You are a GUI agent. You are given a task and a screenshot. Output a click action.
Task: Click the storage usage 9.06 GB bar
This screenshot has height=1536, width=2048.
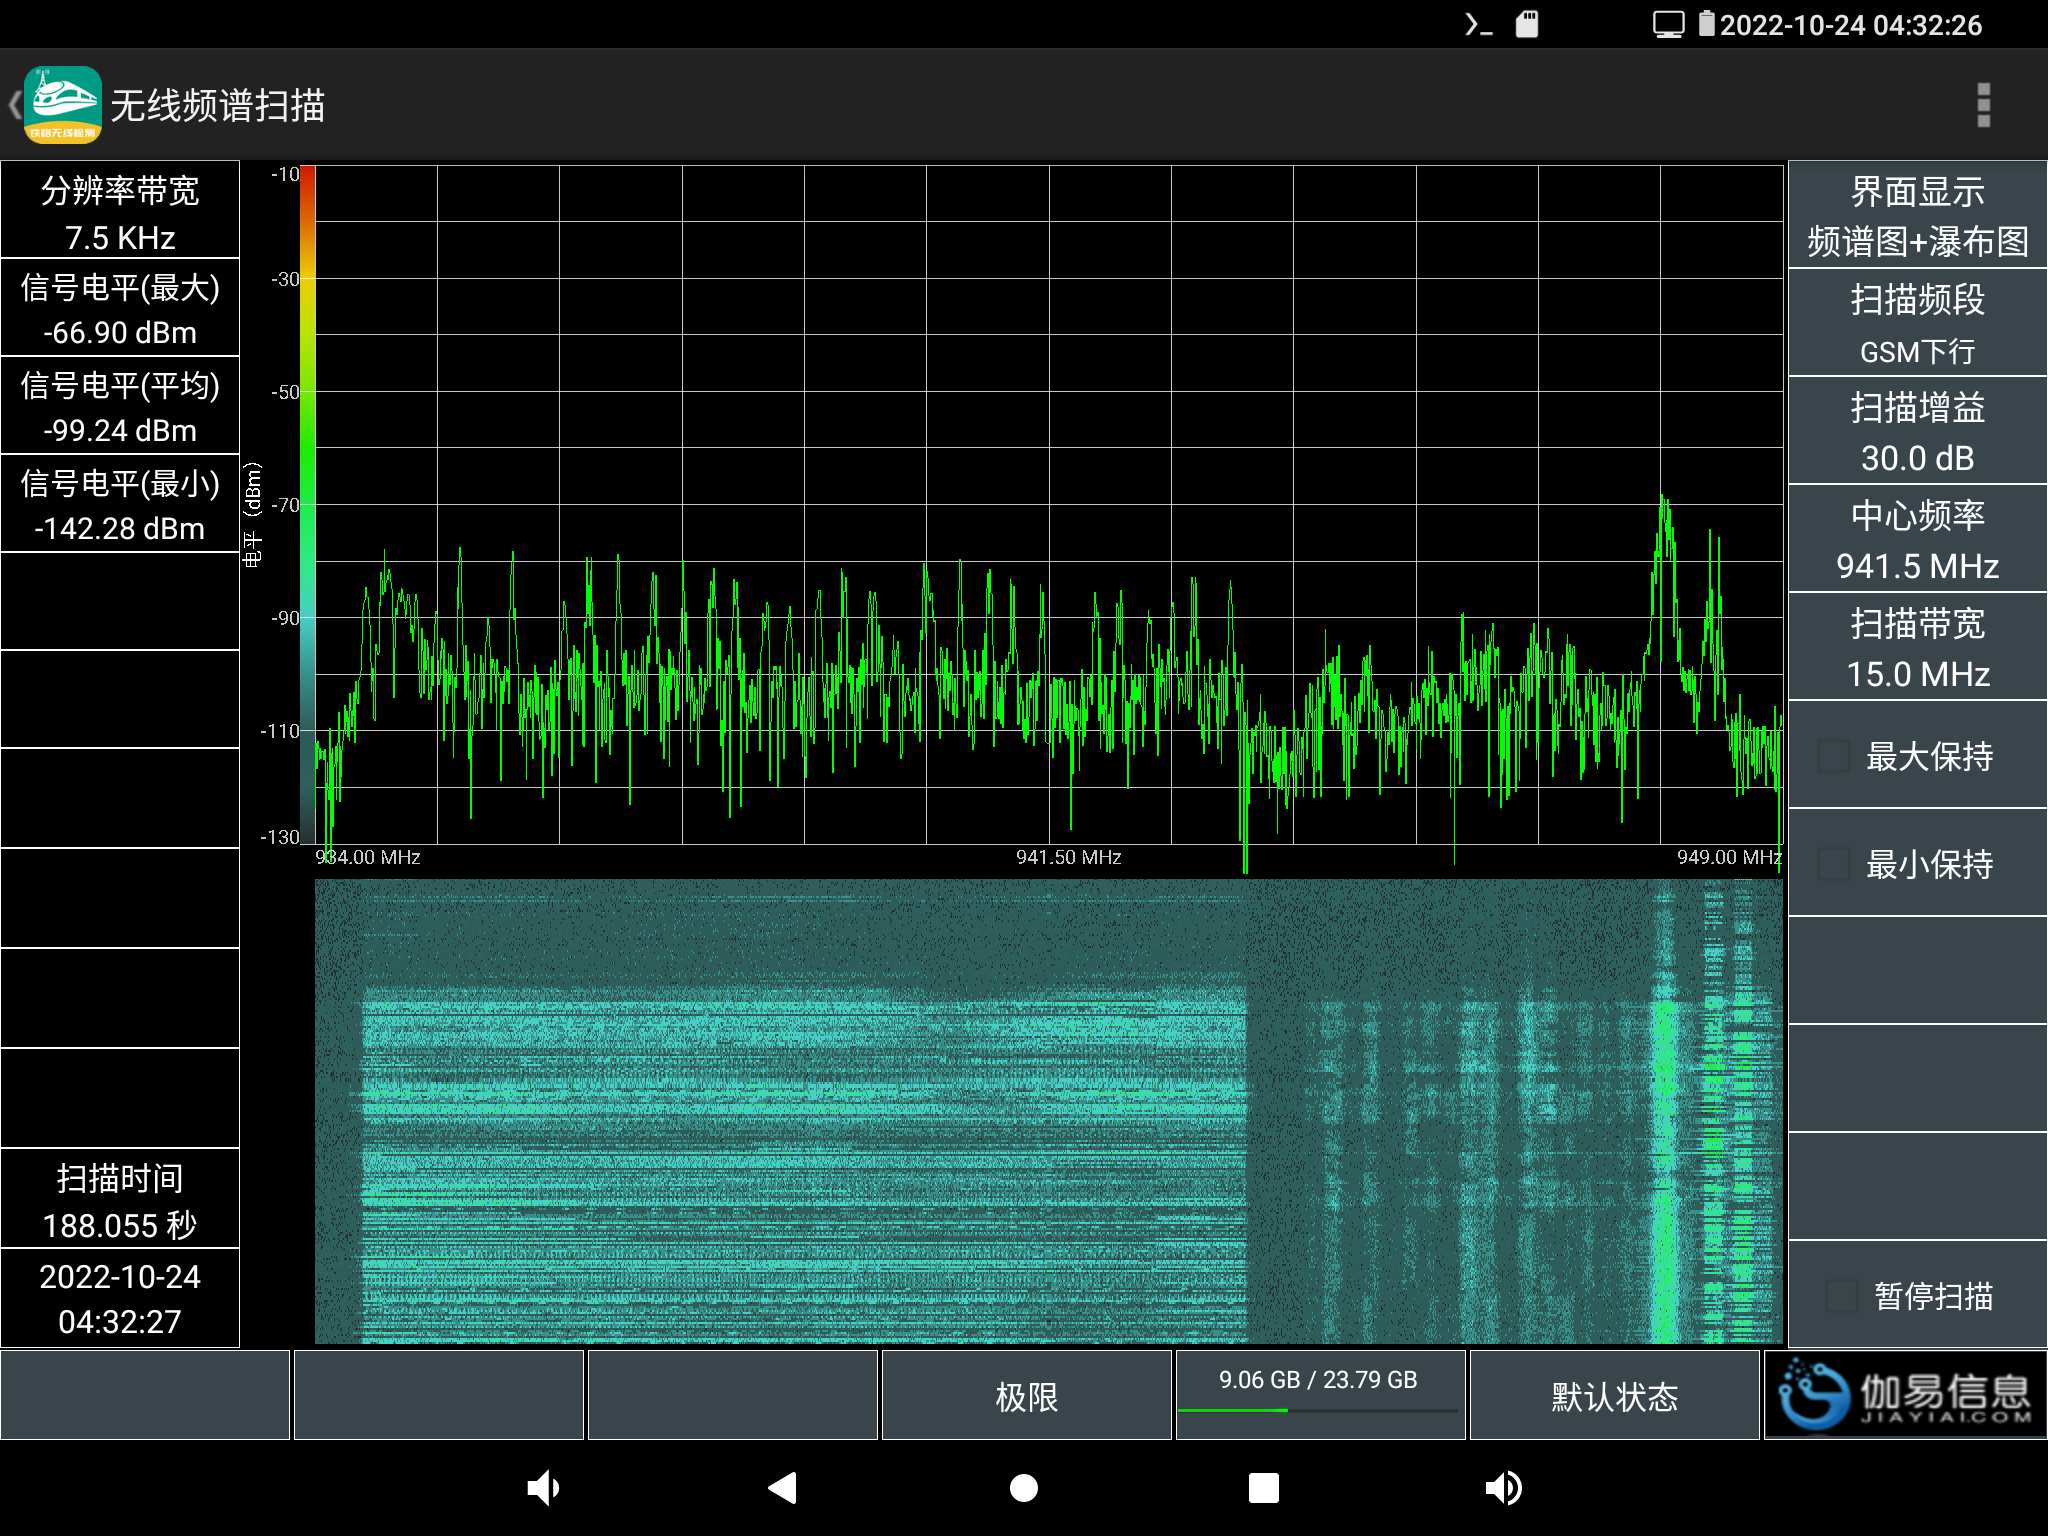pyautogui.click(x=1319, y=1394)
